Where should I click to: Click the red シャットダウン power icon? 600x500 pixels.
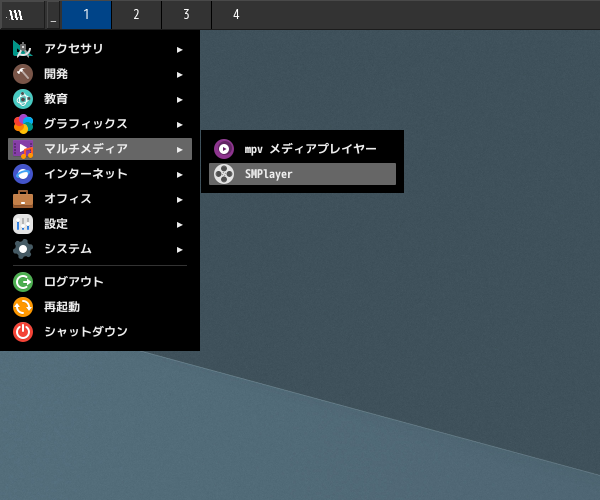tap(23, 332)
